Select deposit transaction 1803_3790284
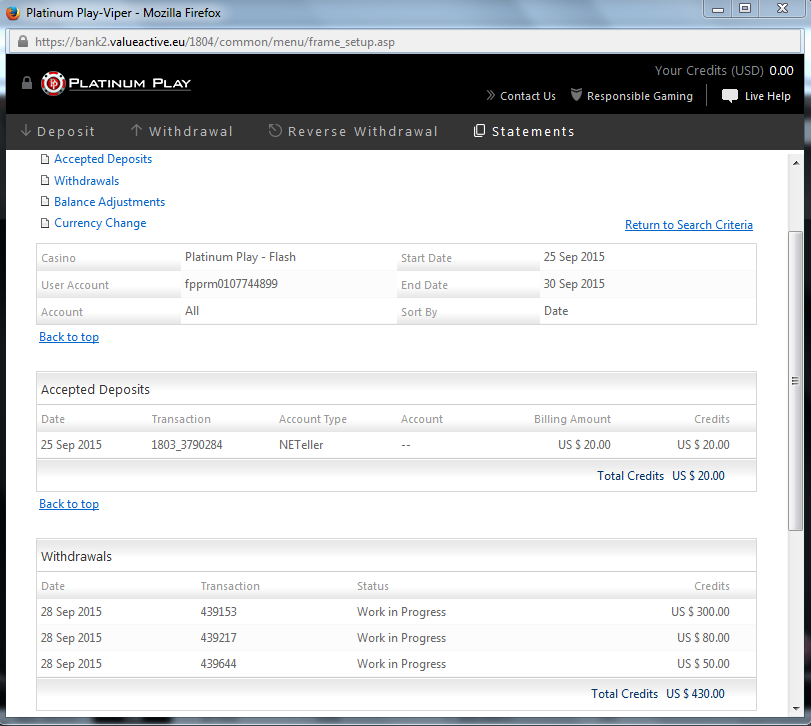Viewport: 811px width, 726px height. tap(187, 445)
